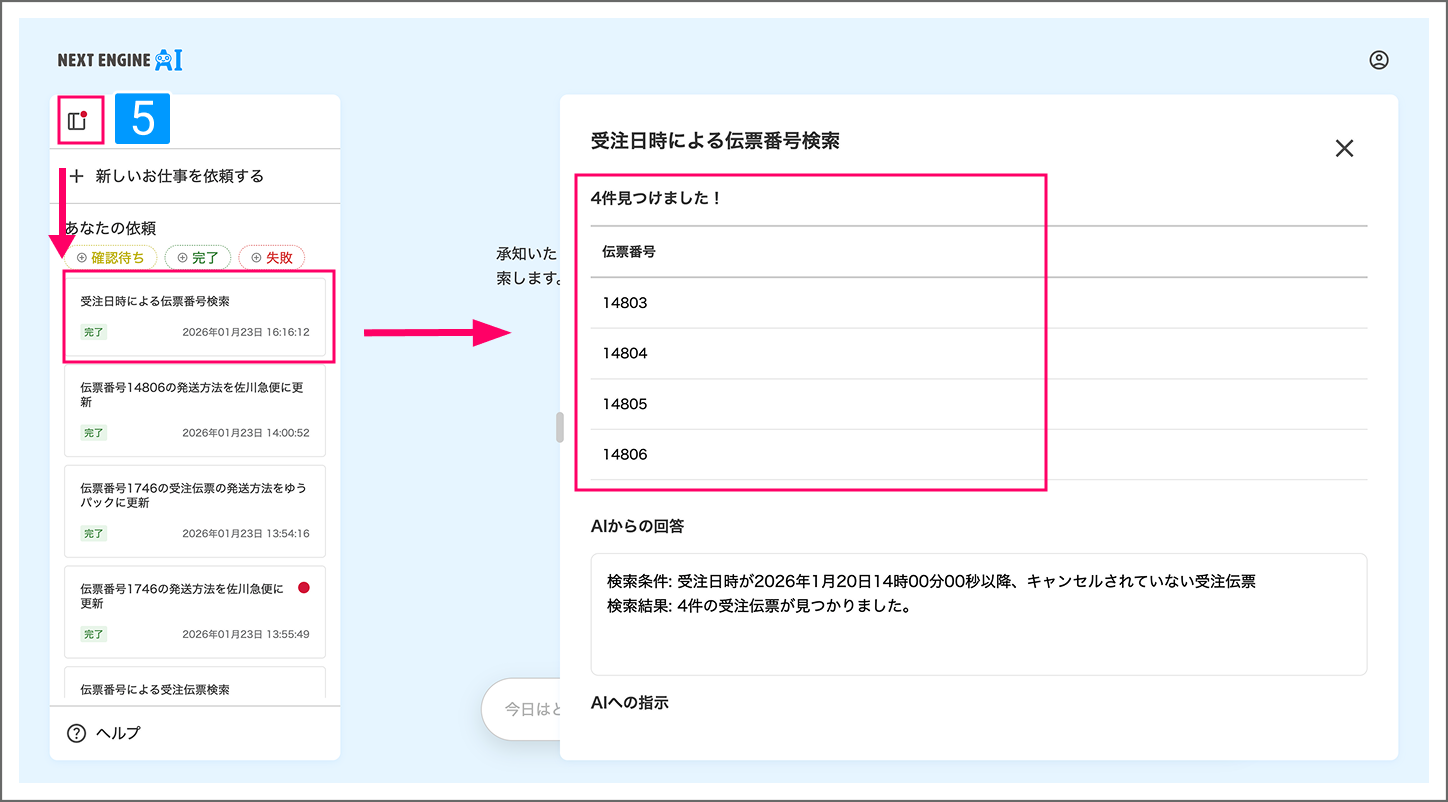Click the 伝票番号 column header
1448x802 pixels.
pyautogui.click(x=629, y=252)
